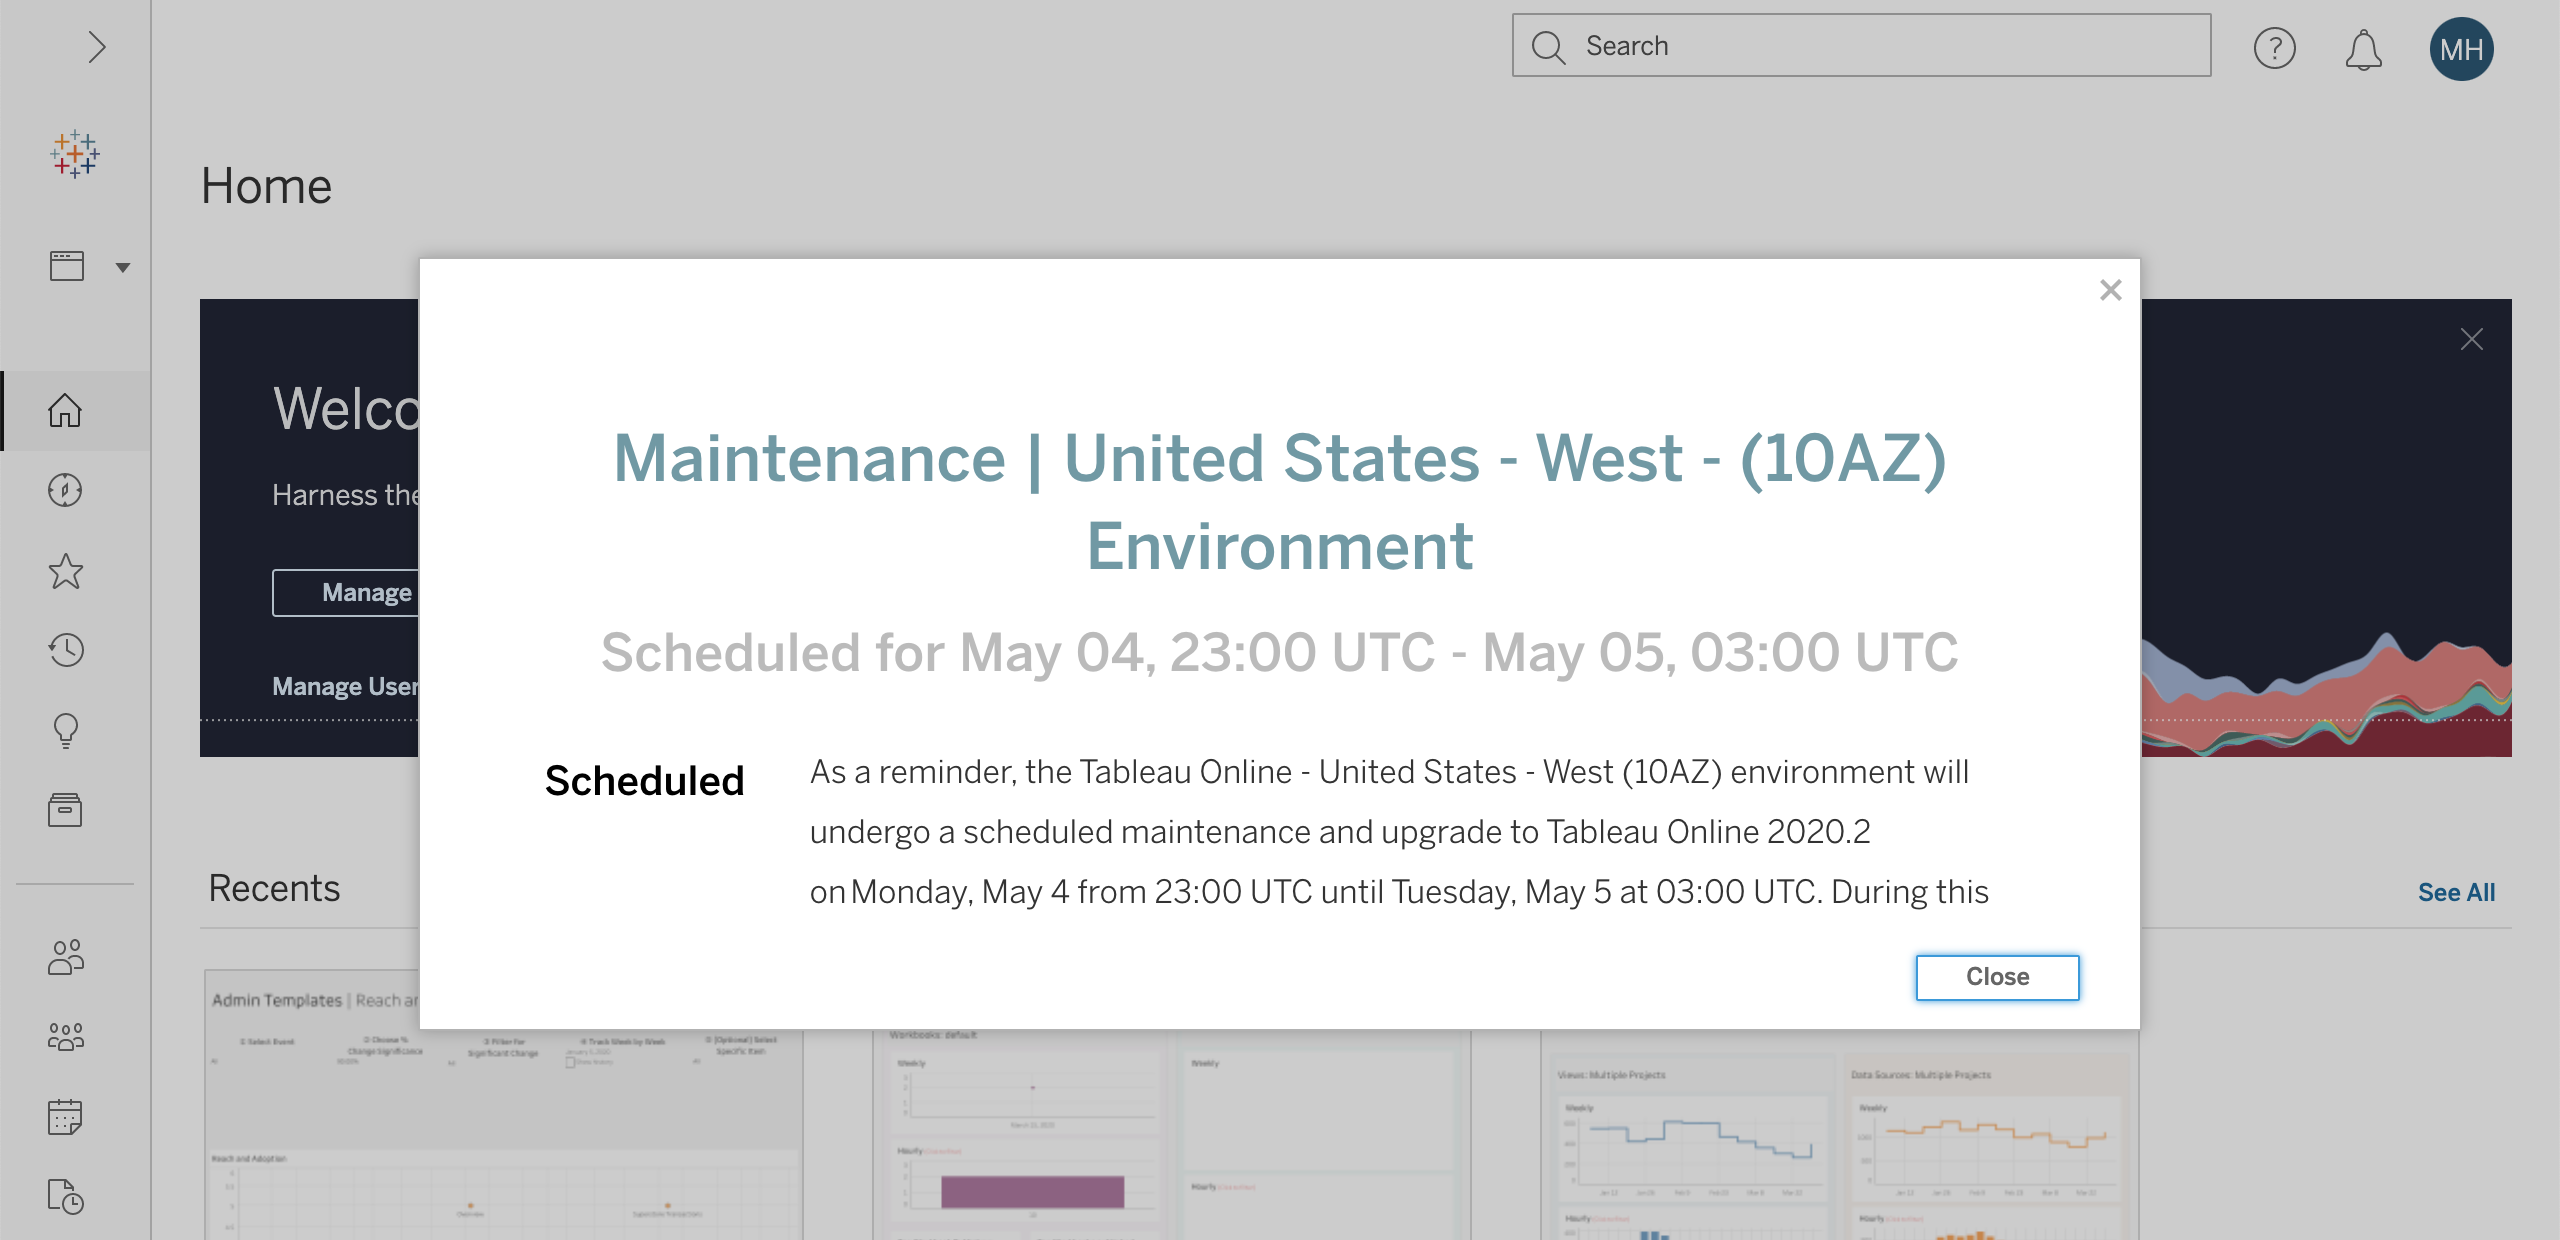The image size is (2560, 1240).
Task: Open Favorites star icon in sidebar
Action: click(x=66, y=571)
